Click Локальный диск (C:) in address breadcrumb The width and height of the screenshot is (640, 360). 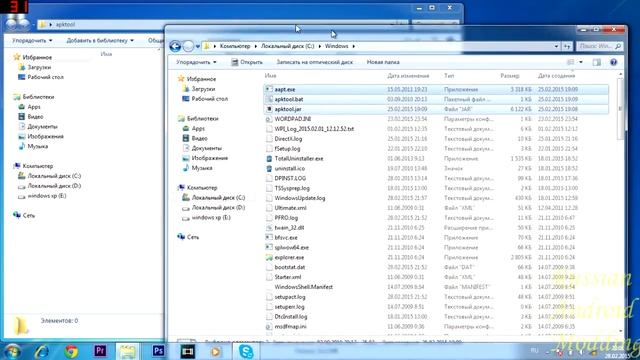click(288, 46)
